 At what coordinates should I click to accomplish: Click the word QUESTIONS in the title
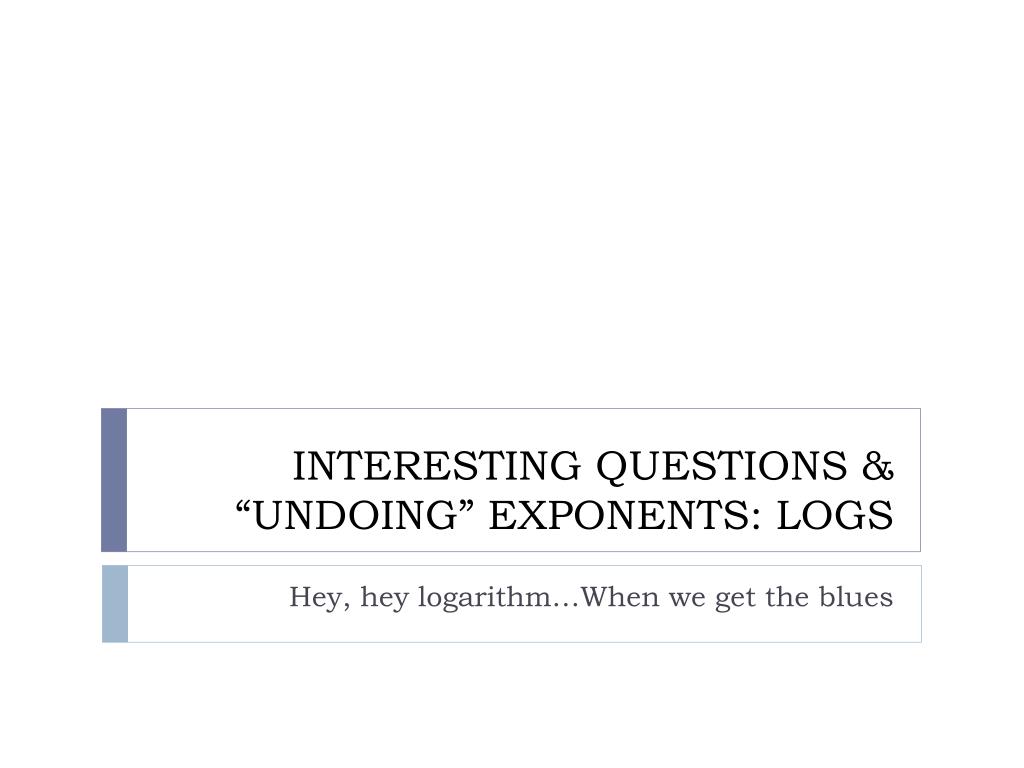(722, 468)
